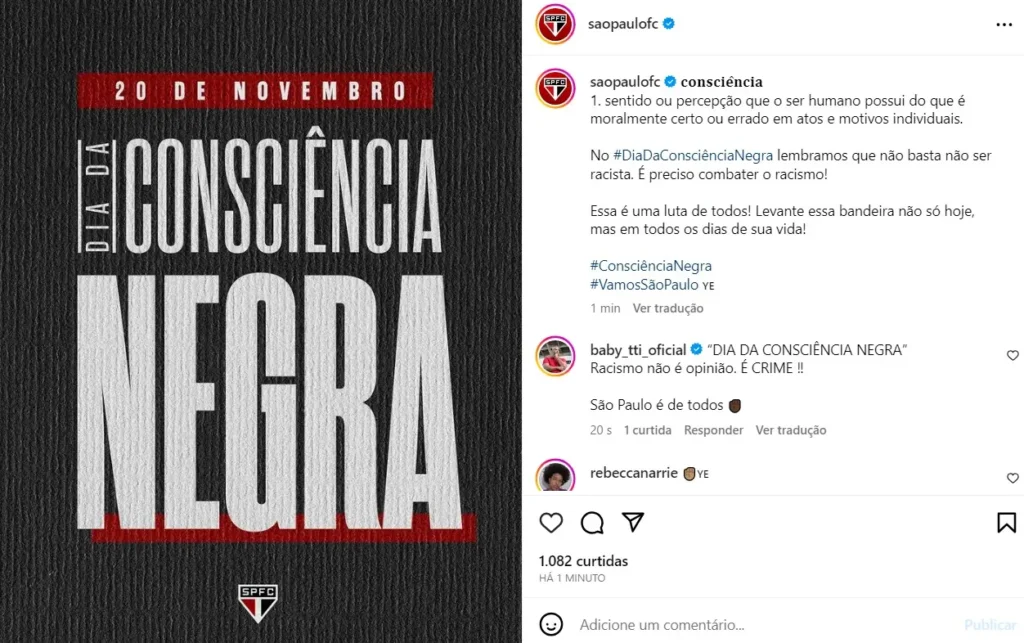This screenshot has height=643, width=1024.
Task: Open the emoji picker smiley icon
Action: 551,624
